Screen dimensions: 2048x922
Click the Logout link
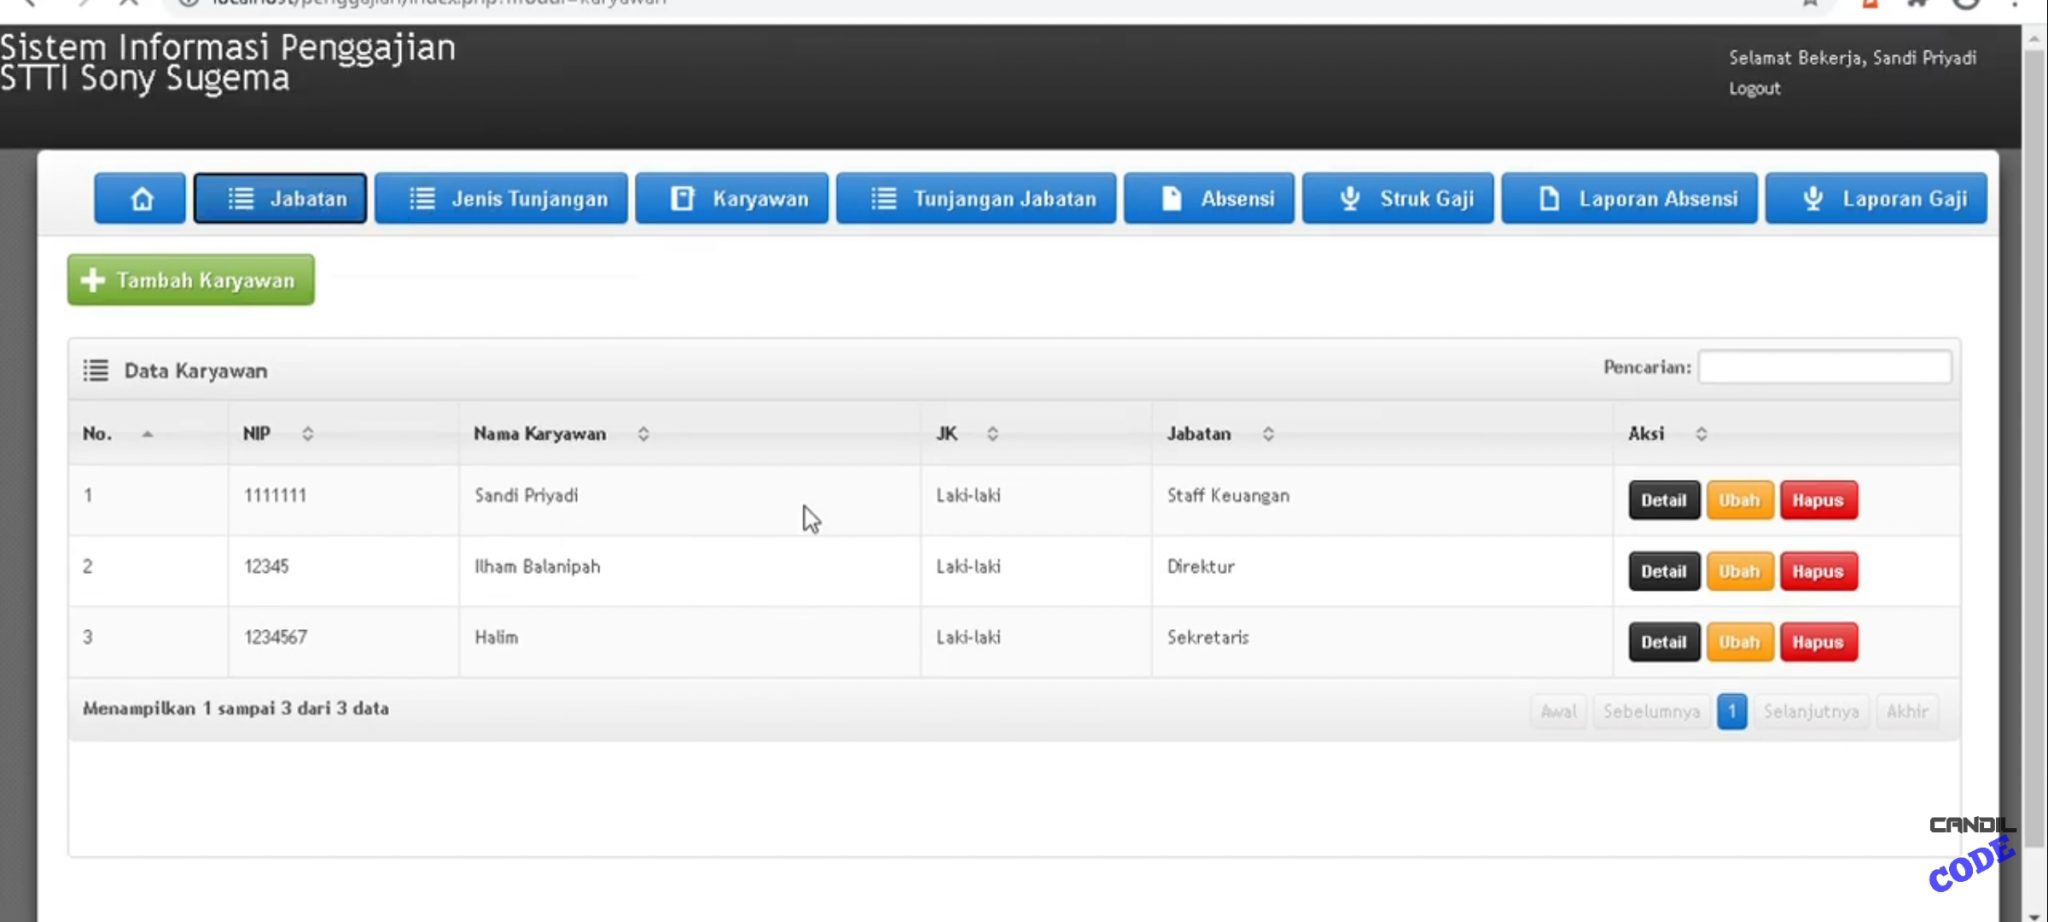tap(1754, 88)
